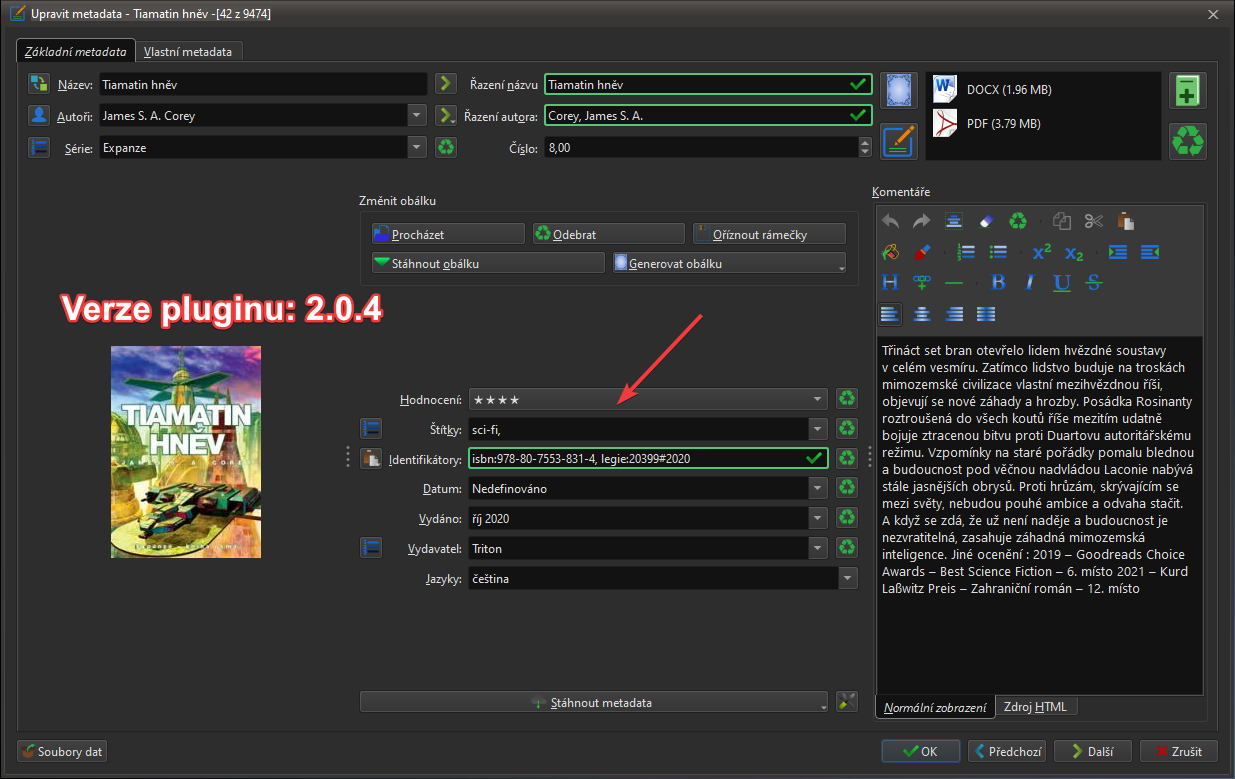Clear the Série field with recycle icon

tap(446, 147)
